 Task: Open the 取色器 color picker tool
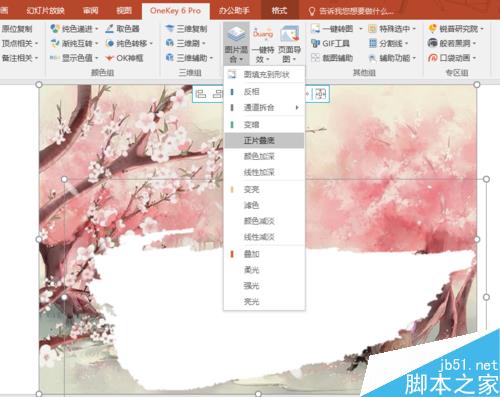(x=122, y=29)
